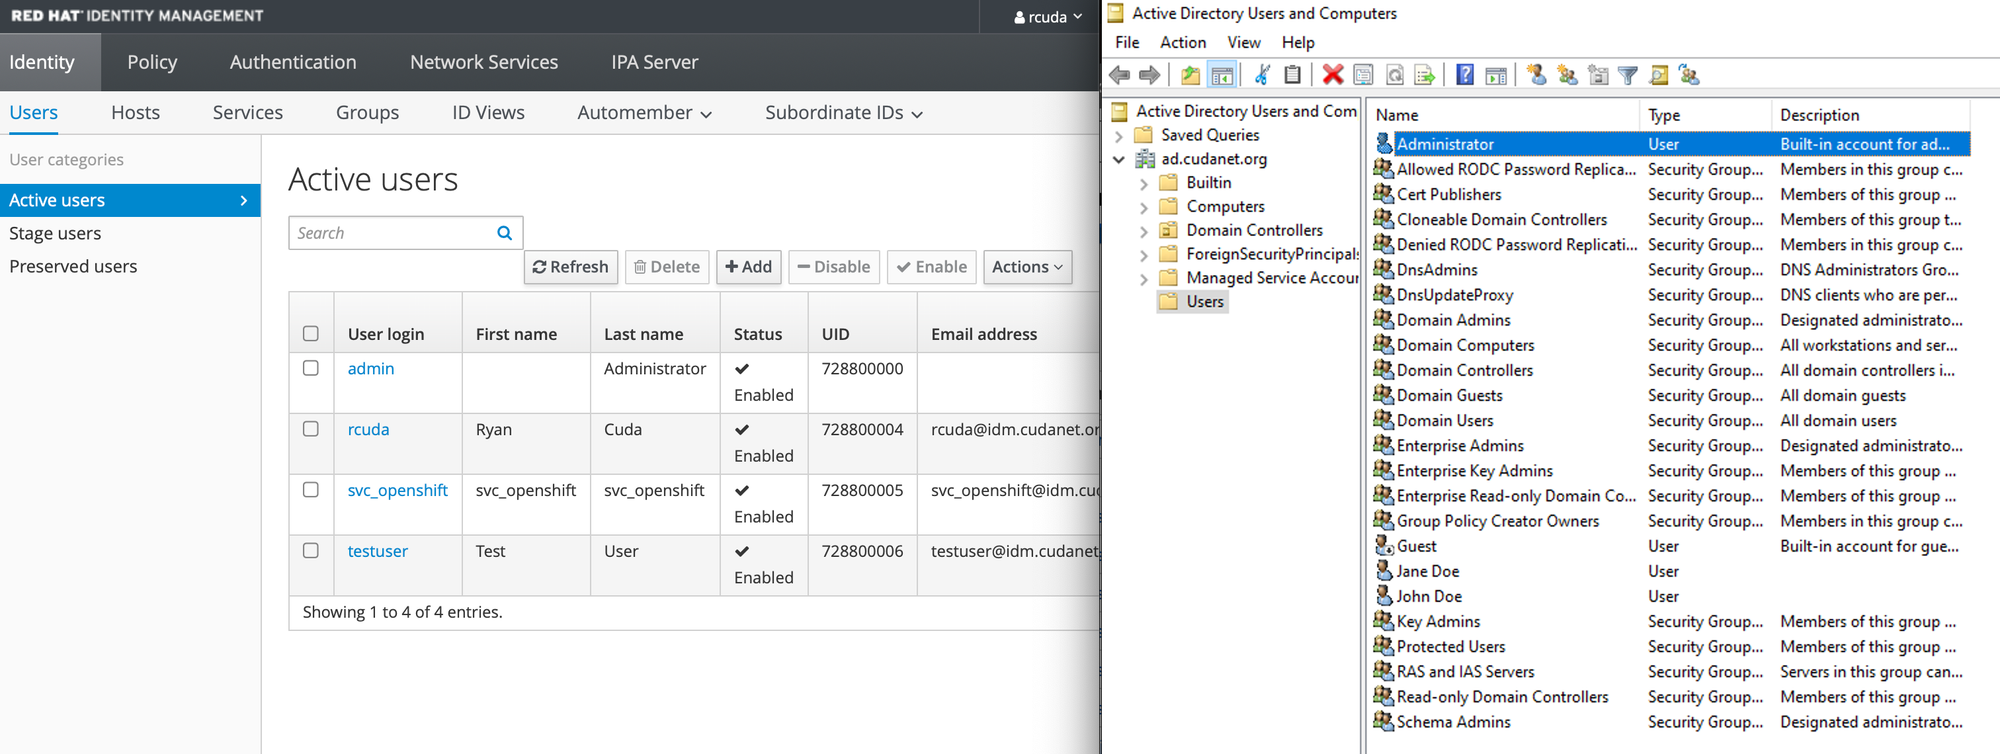Click the Find objects magnifier icon
The image size is (2000, 754).
coord(1659,75)
